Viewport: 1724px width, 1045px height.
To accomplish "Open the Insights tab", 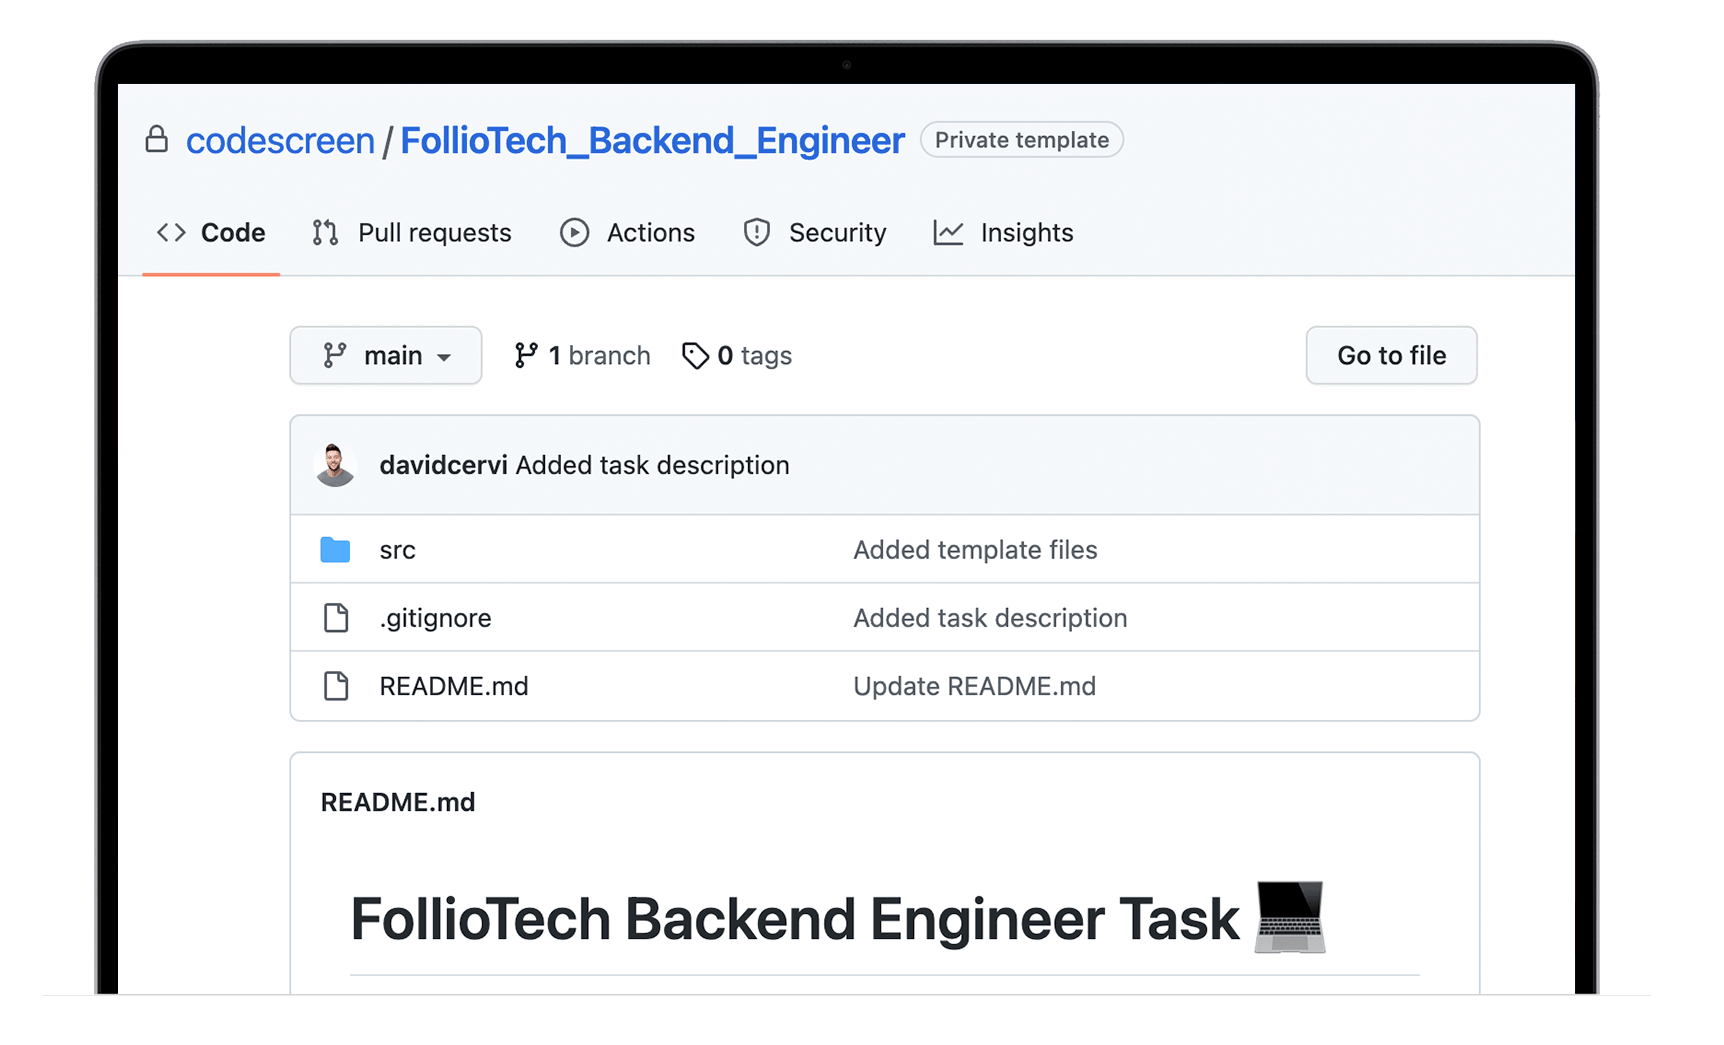I will [x=1026, y=233].
